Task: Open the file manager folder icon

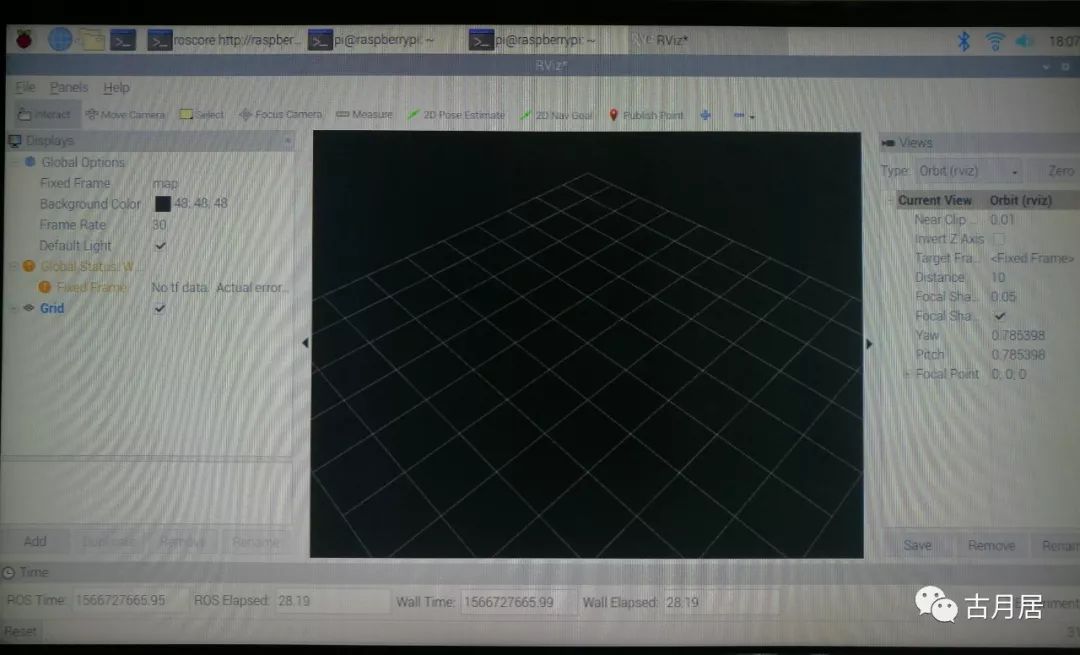Action: [91, 40]
